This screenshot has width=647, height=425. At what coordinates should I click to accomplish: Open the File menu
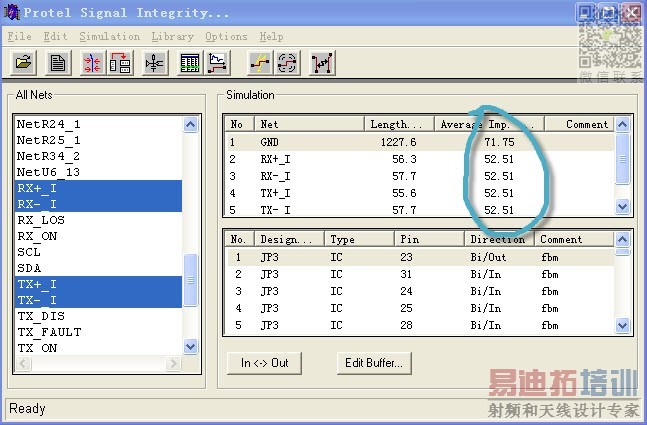point(19,37)
